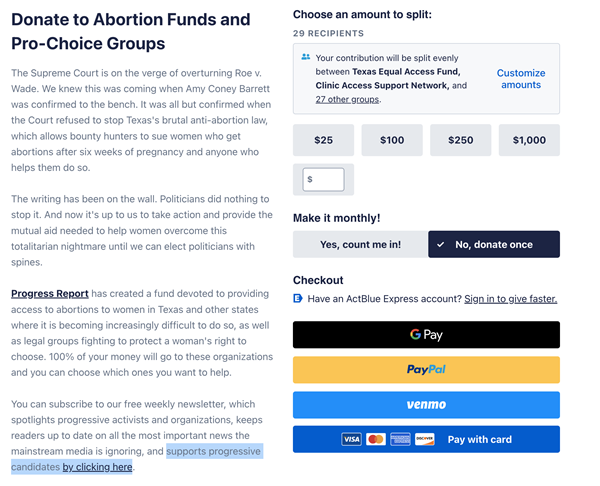Choose the Yes, count me in! option
This screenshot has height=486, width=600.
(x=360, y=244)
